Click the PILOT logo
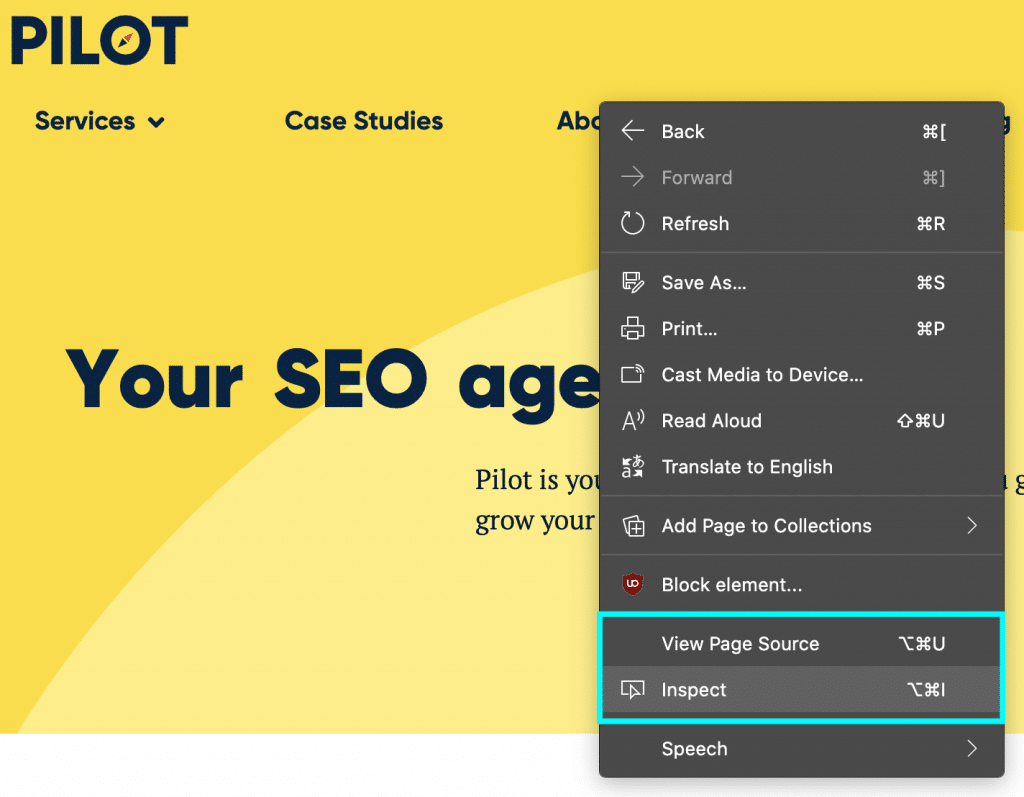The image size is (1024, 797). coord(99,40)
